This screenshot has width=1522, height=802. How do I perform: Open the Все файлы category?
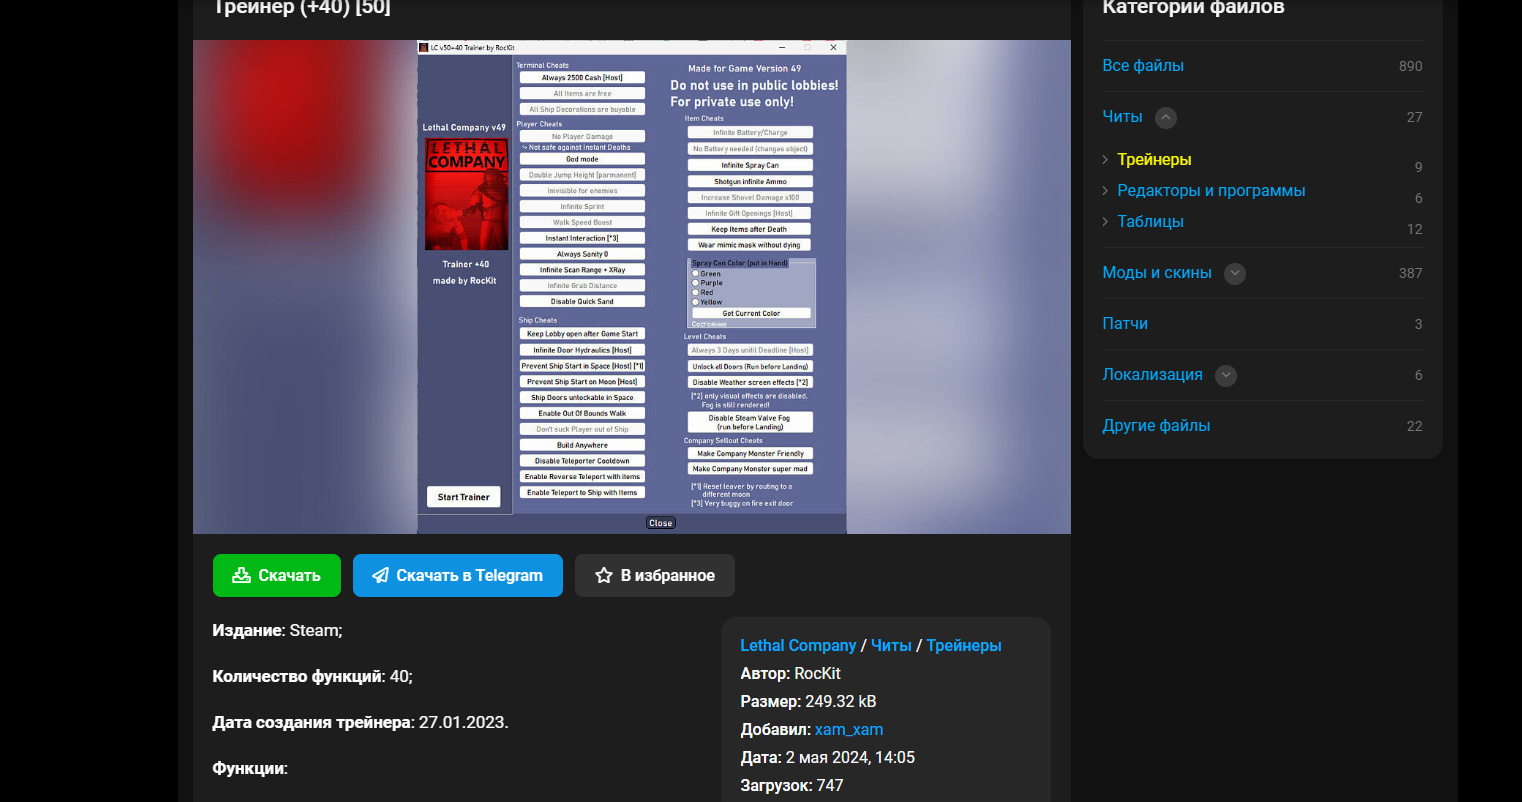tap(1143, 66)
